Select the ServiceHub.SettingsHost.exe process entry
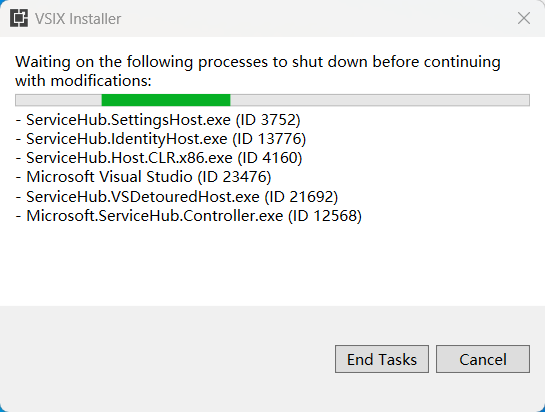The height and width of the screenshot is (412, 545). point(158,120)
